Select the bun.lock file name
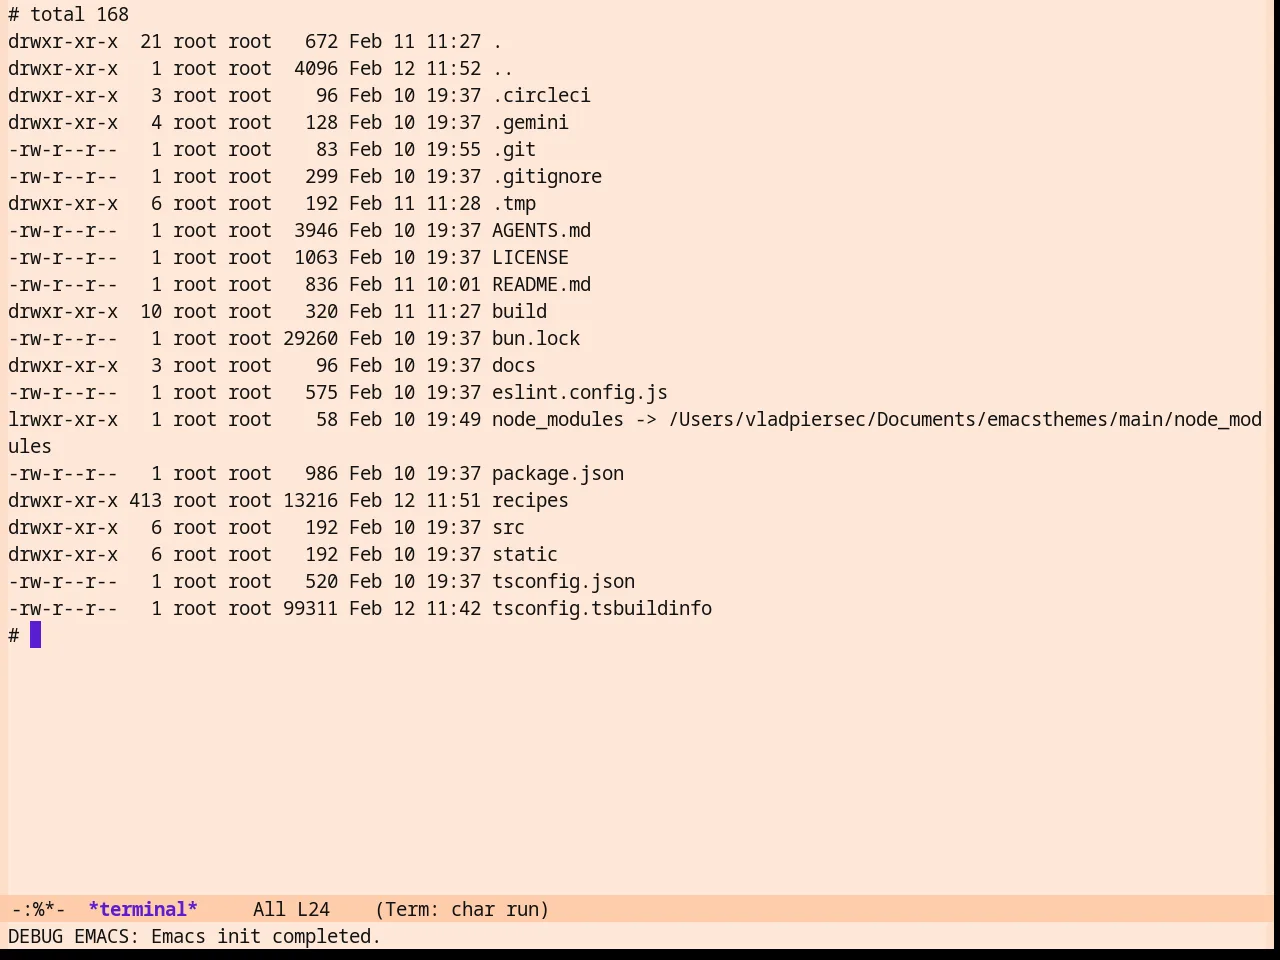 [536, 339]
